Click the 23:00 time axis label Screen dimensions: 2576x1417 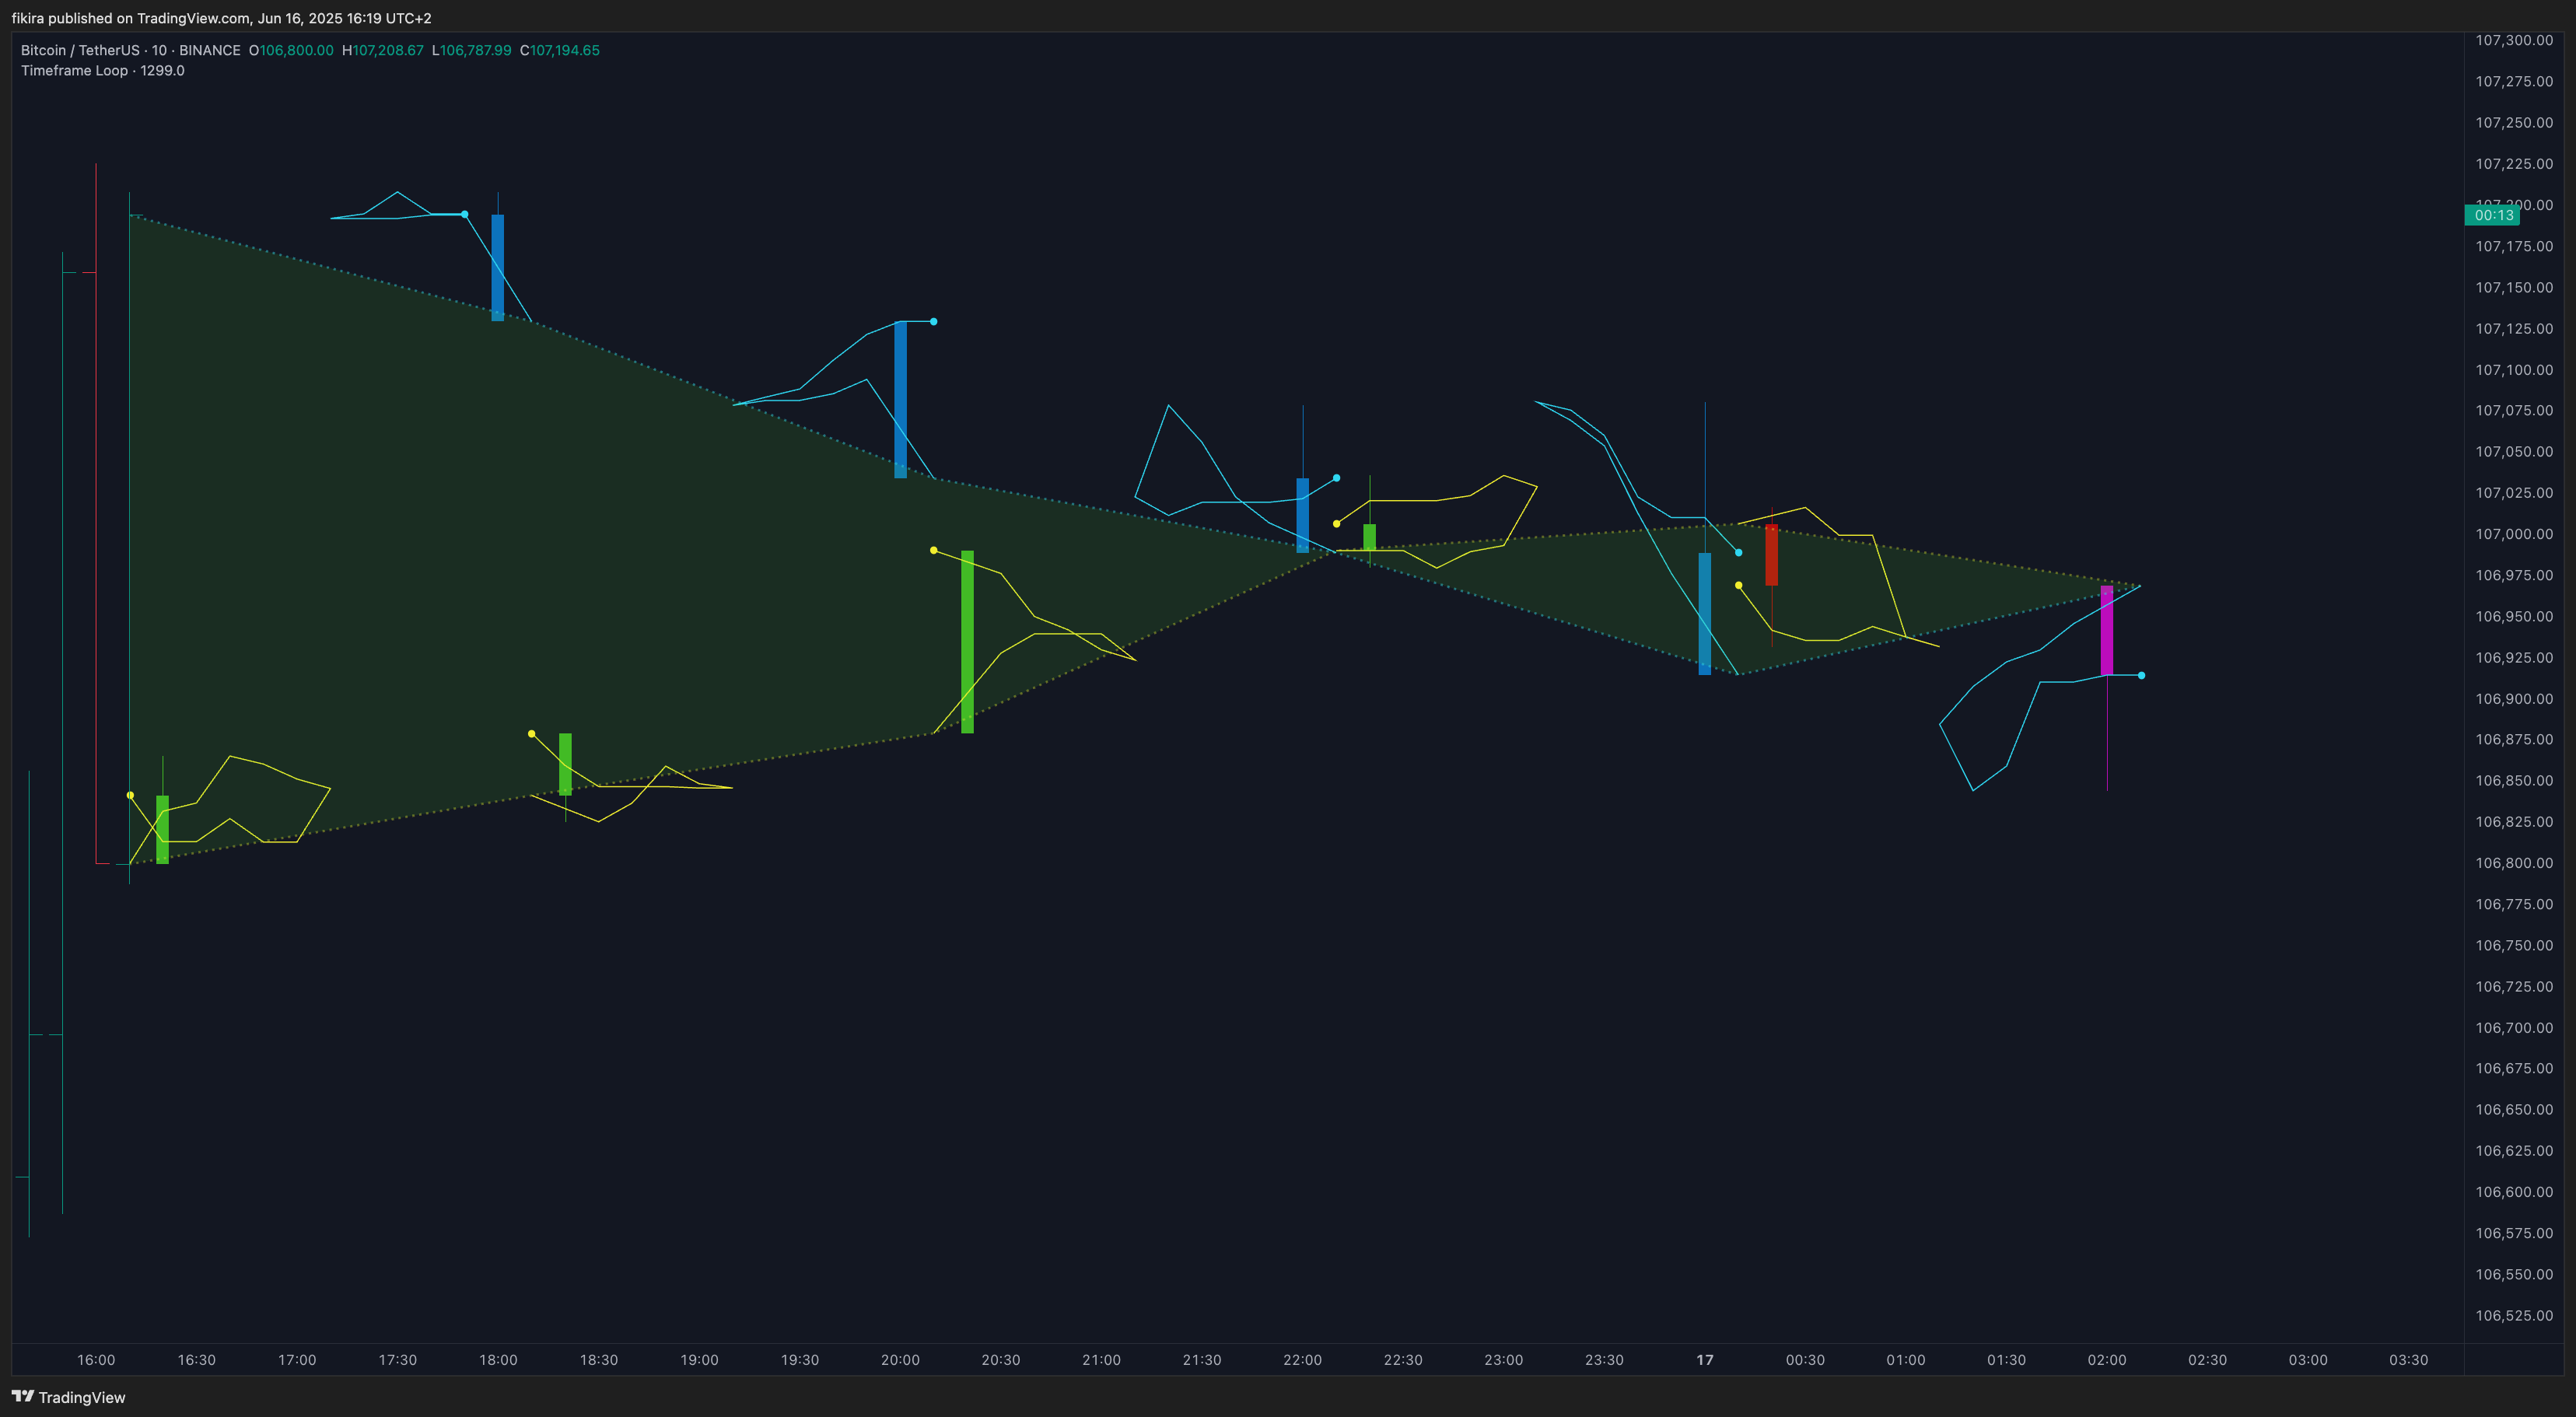tap(1504, 1360)
